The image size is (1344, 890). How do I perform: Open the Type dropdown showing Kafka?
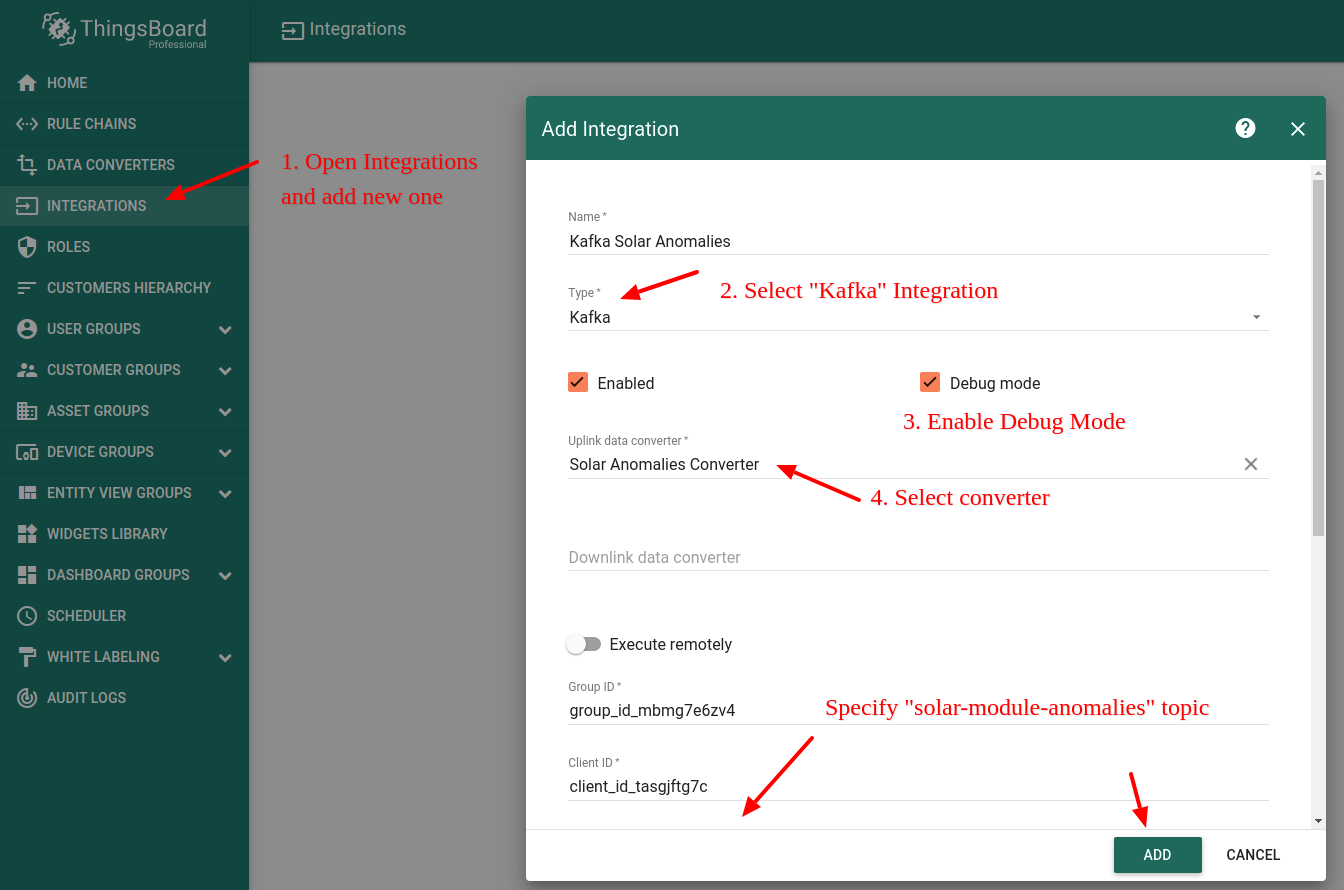[x=918, y=317]
